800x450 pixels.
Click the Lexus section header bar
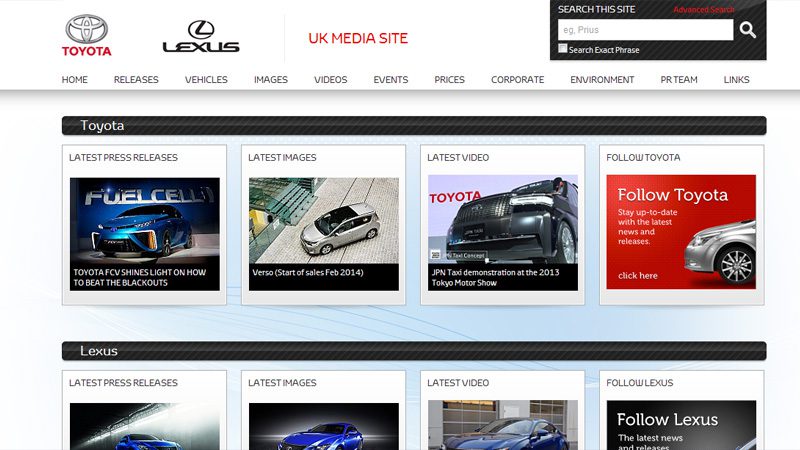(414, 351)
